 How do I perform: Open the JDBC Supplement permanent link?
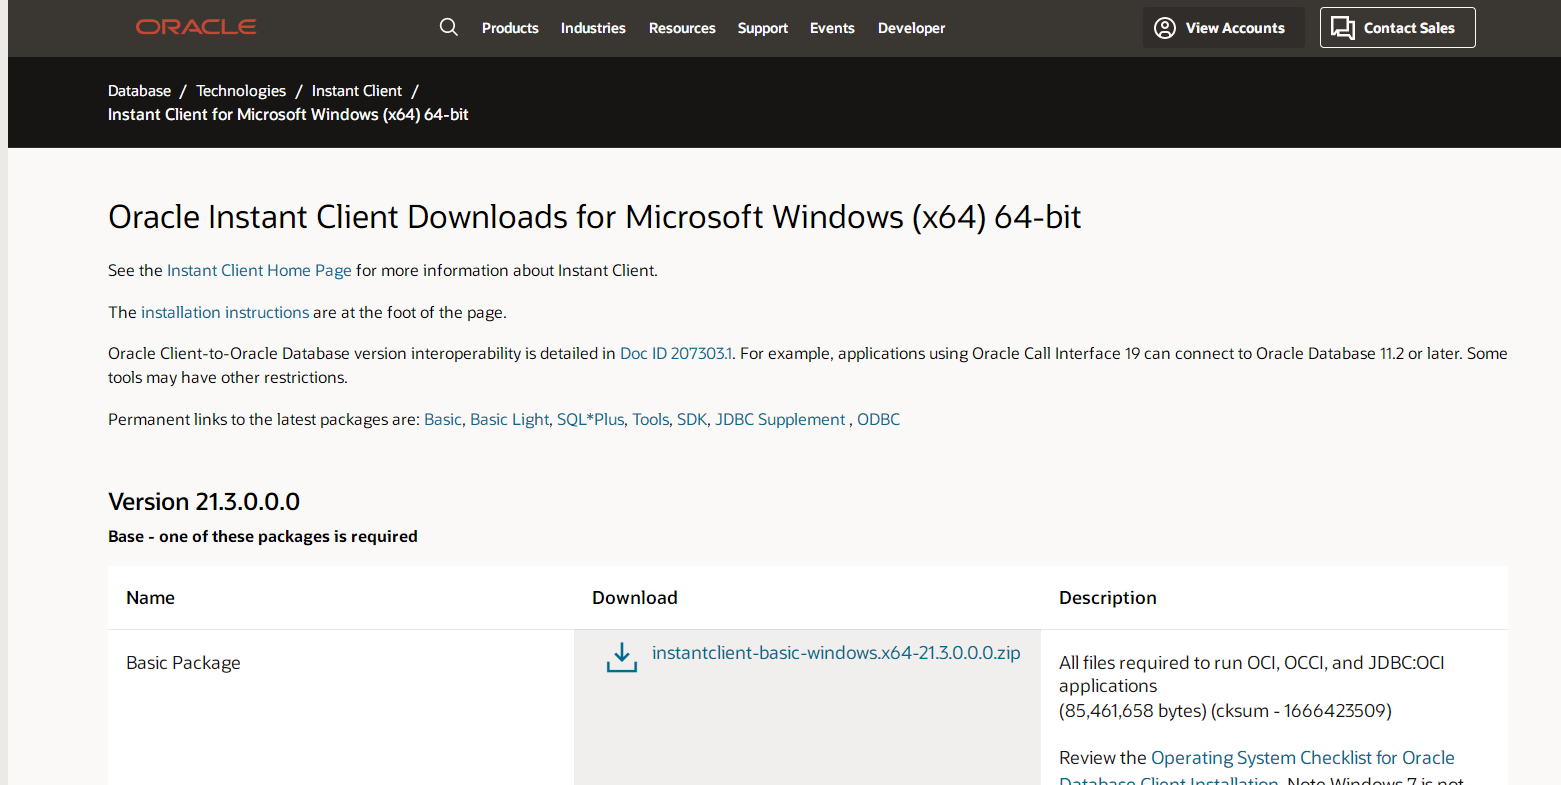coord(780,419)
